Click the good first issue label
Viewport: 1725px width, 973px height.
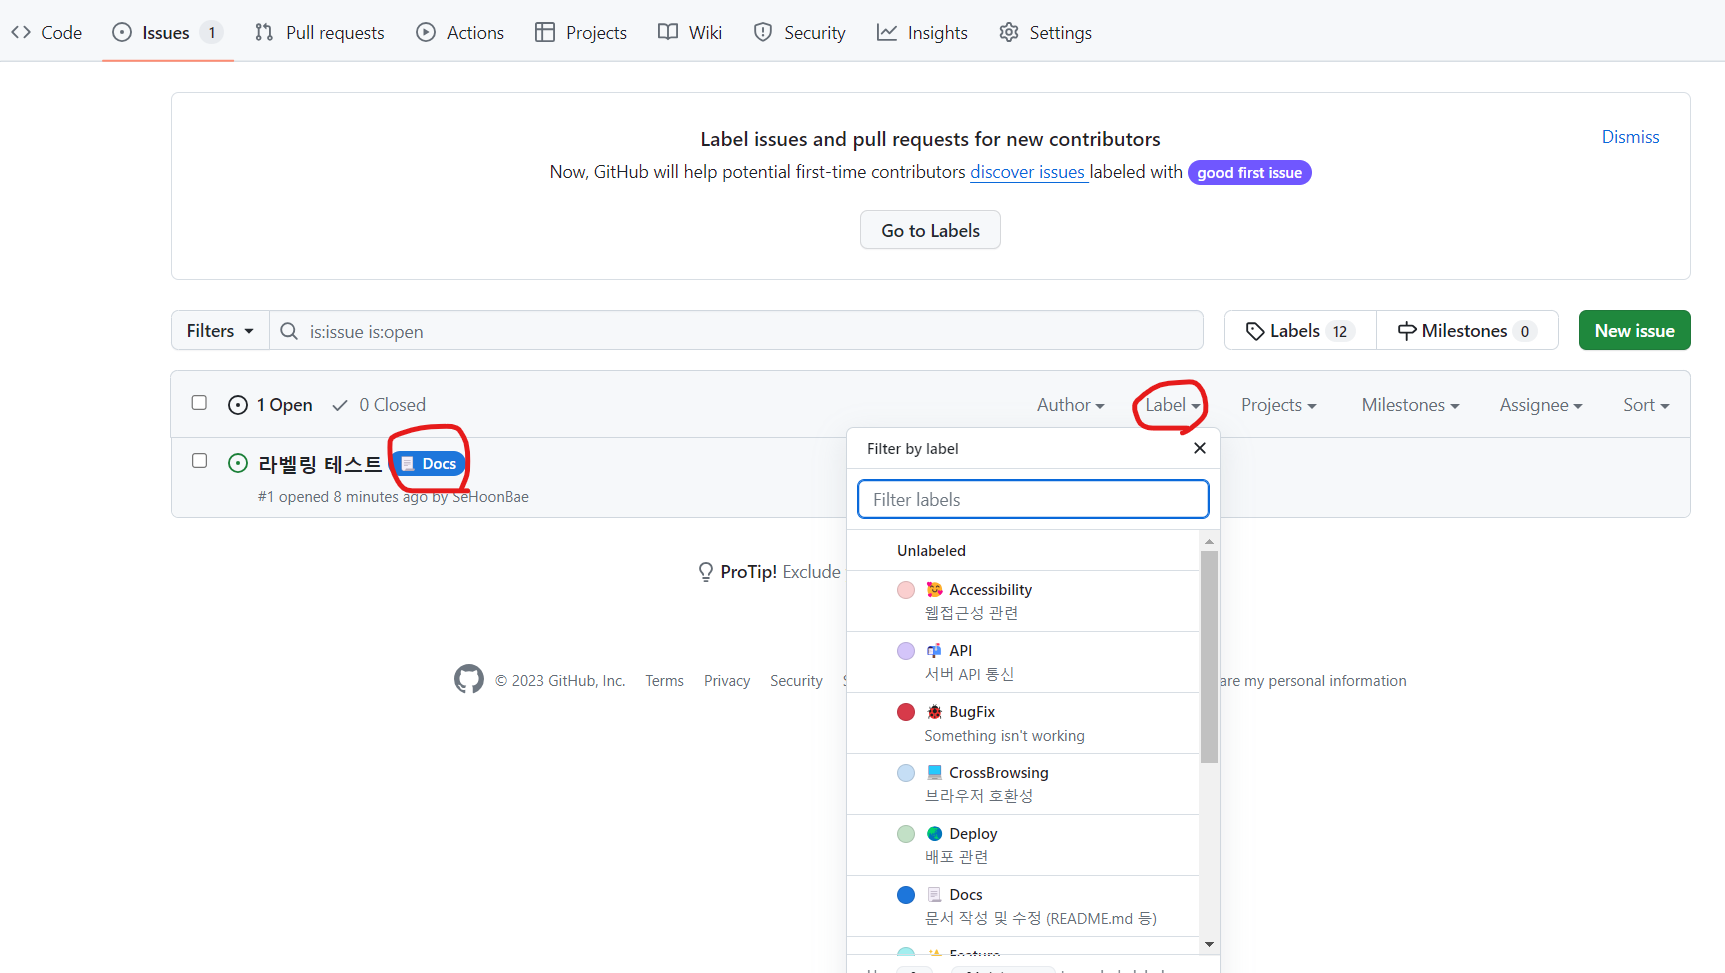tap(1249, 173)
